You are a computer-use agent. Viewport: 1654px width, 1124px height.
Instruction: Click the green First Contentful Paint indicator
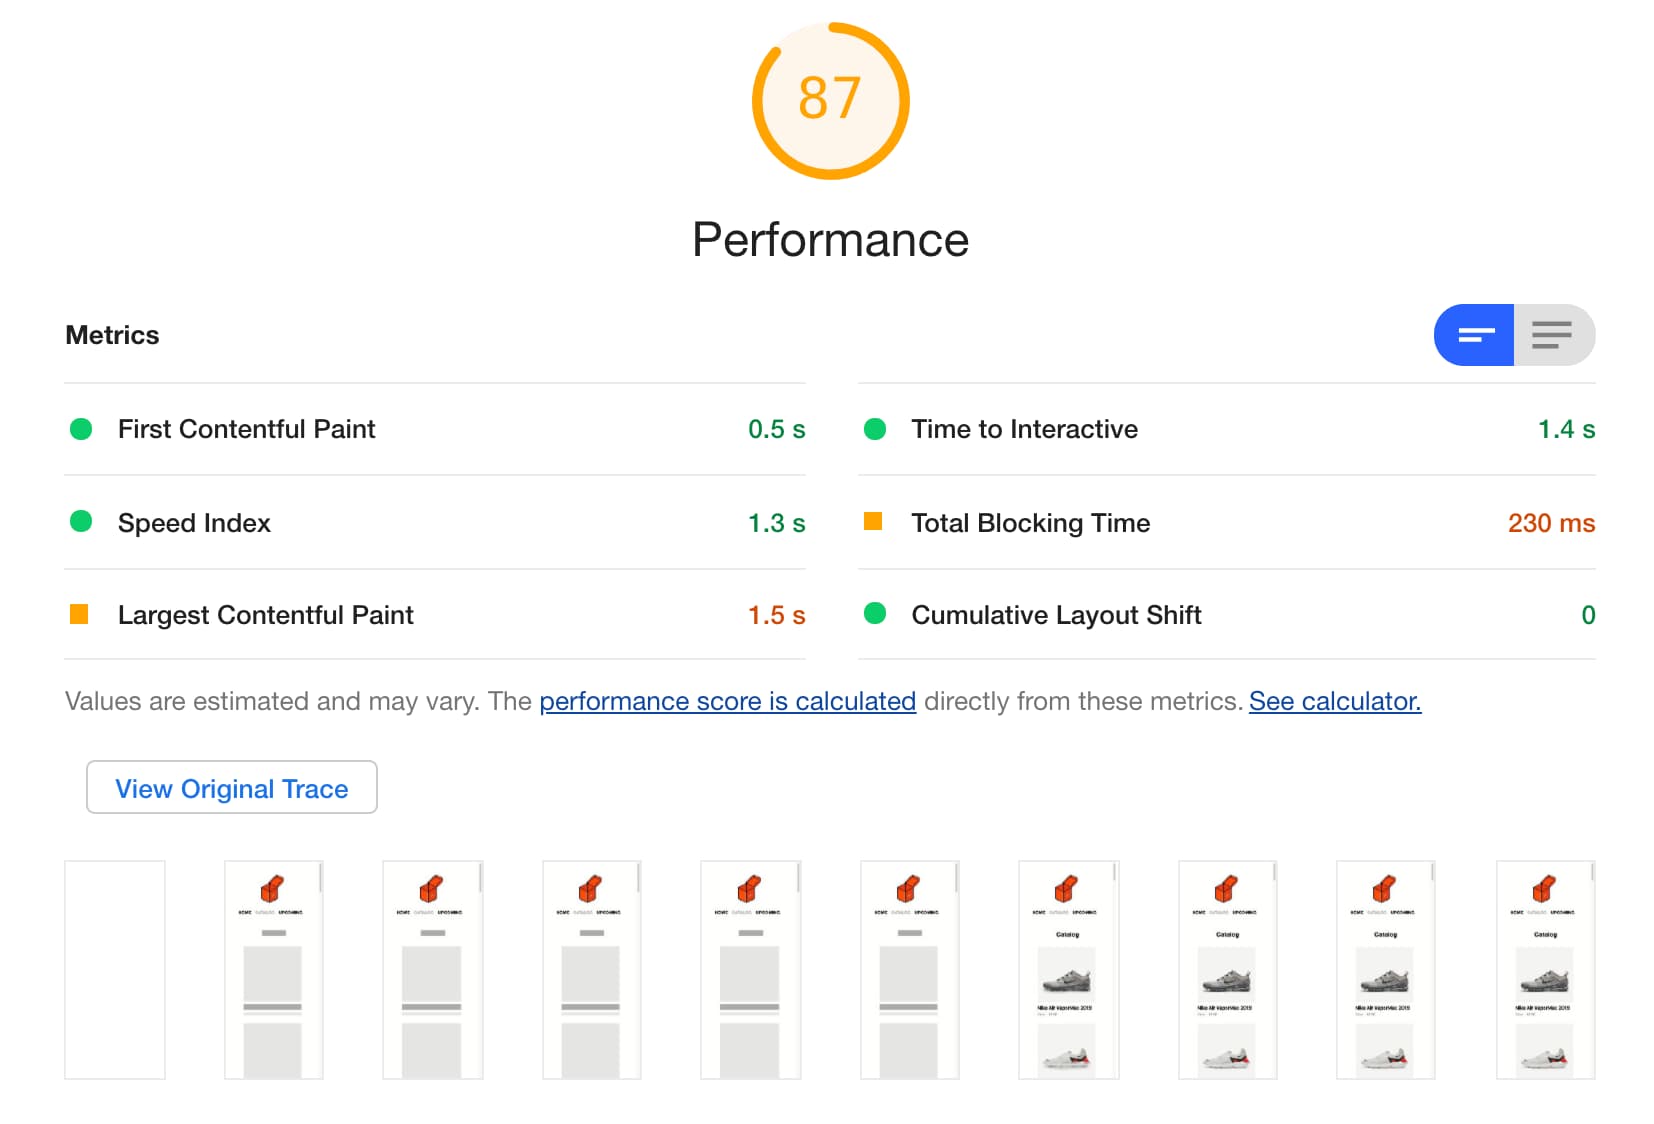[x=81, y=429]
